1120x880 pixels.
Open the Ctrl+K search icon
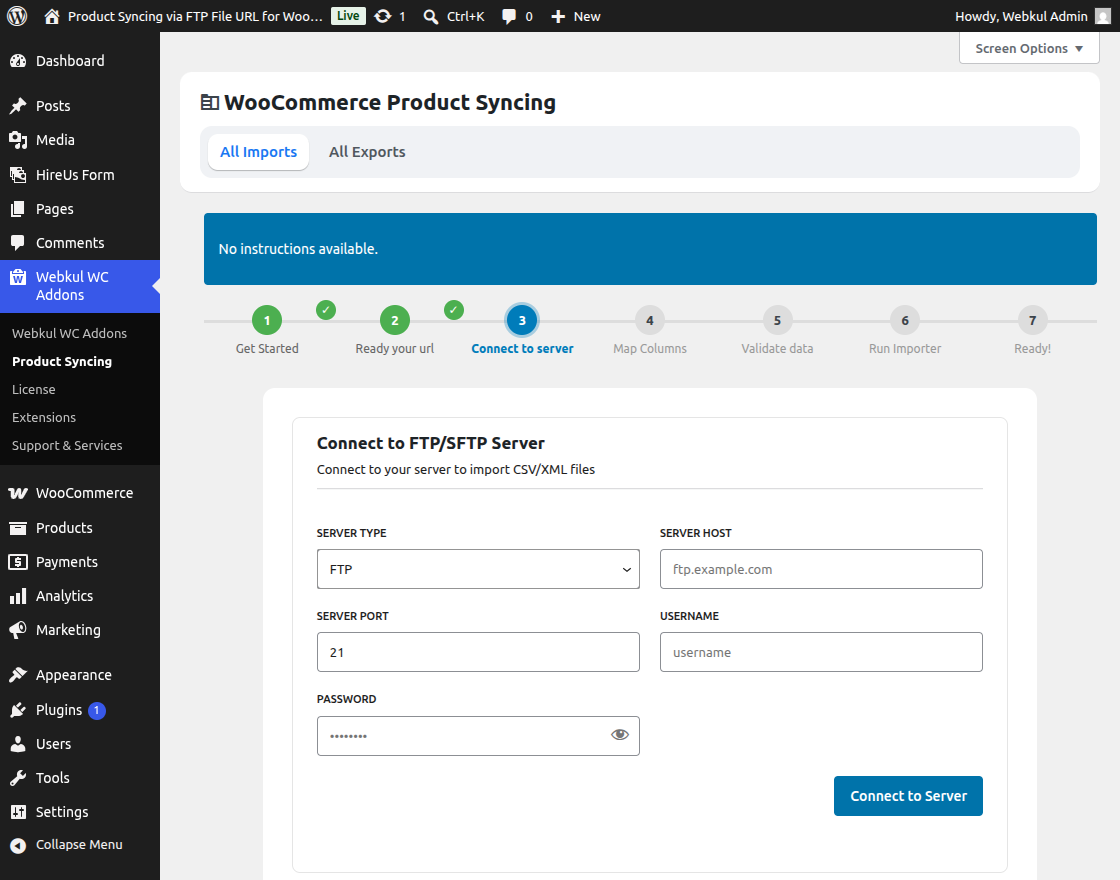point(431,16)
